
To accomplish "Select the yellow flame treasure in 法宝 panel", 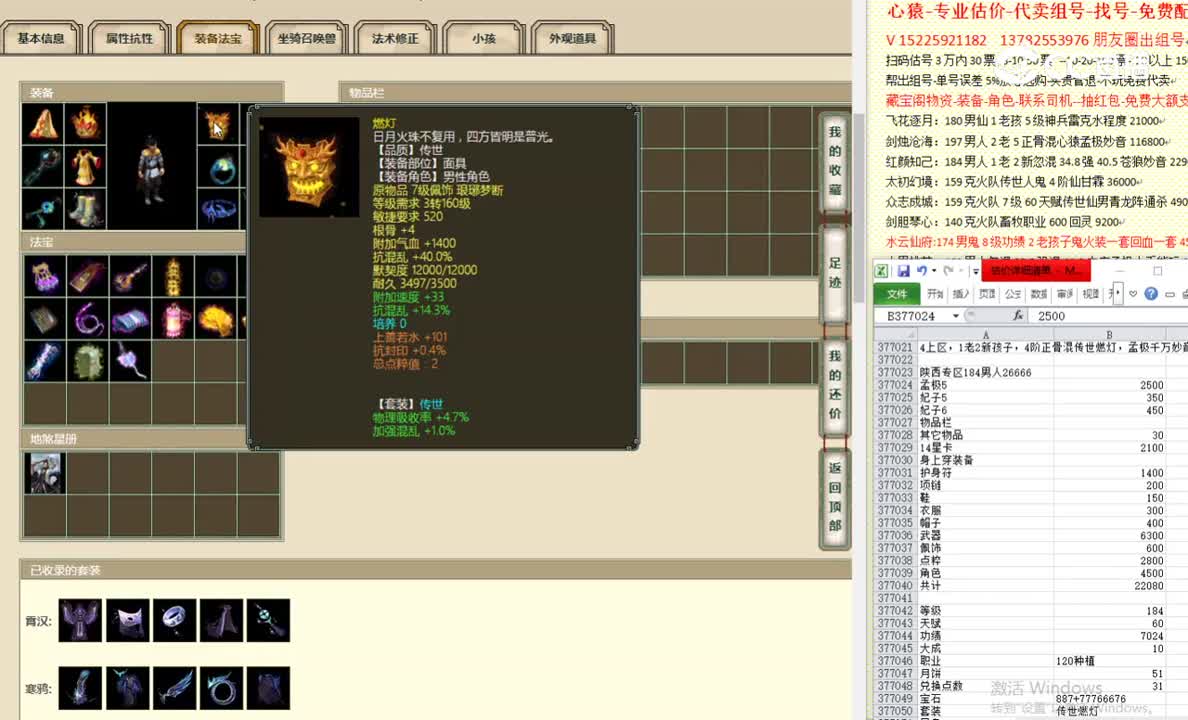I will coord(216,316).
